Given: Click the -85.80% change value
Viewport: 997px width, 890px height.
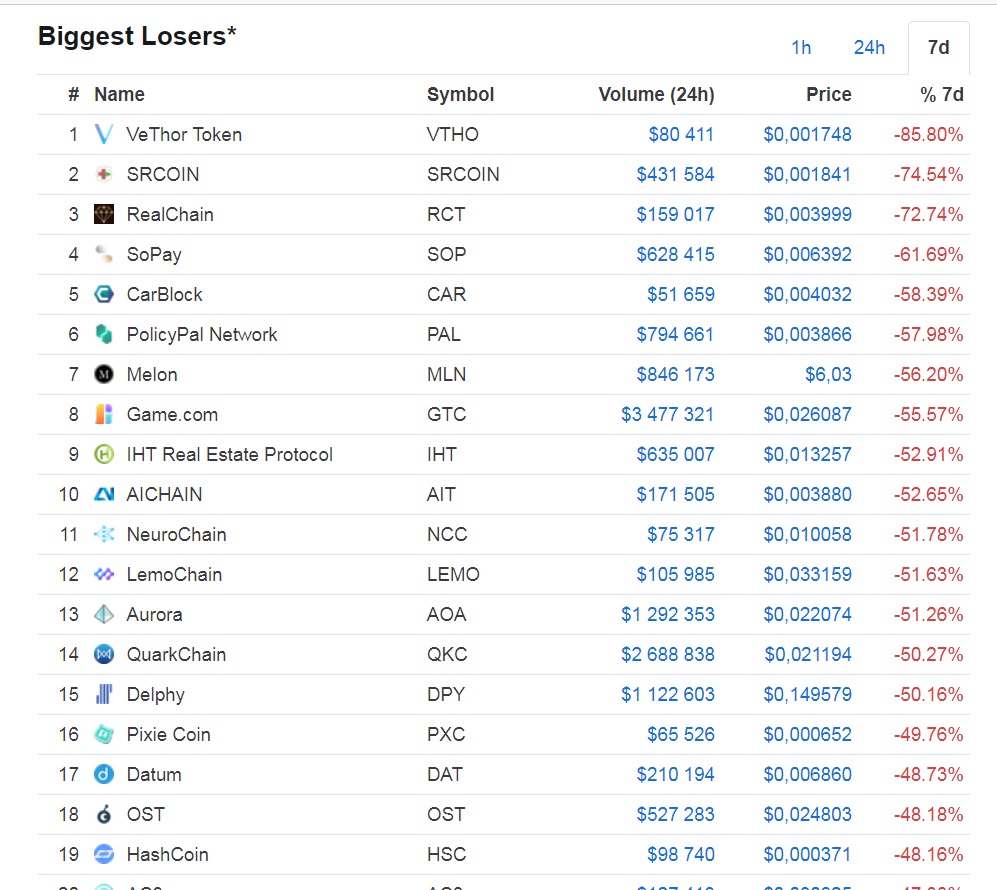Looking at the screenshot, I should point(928,134).
